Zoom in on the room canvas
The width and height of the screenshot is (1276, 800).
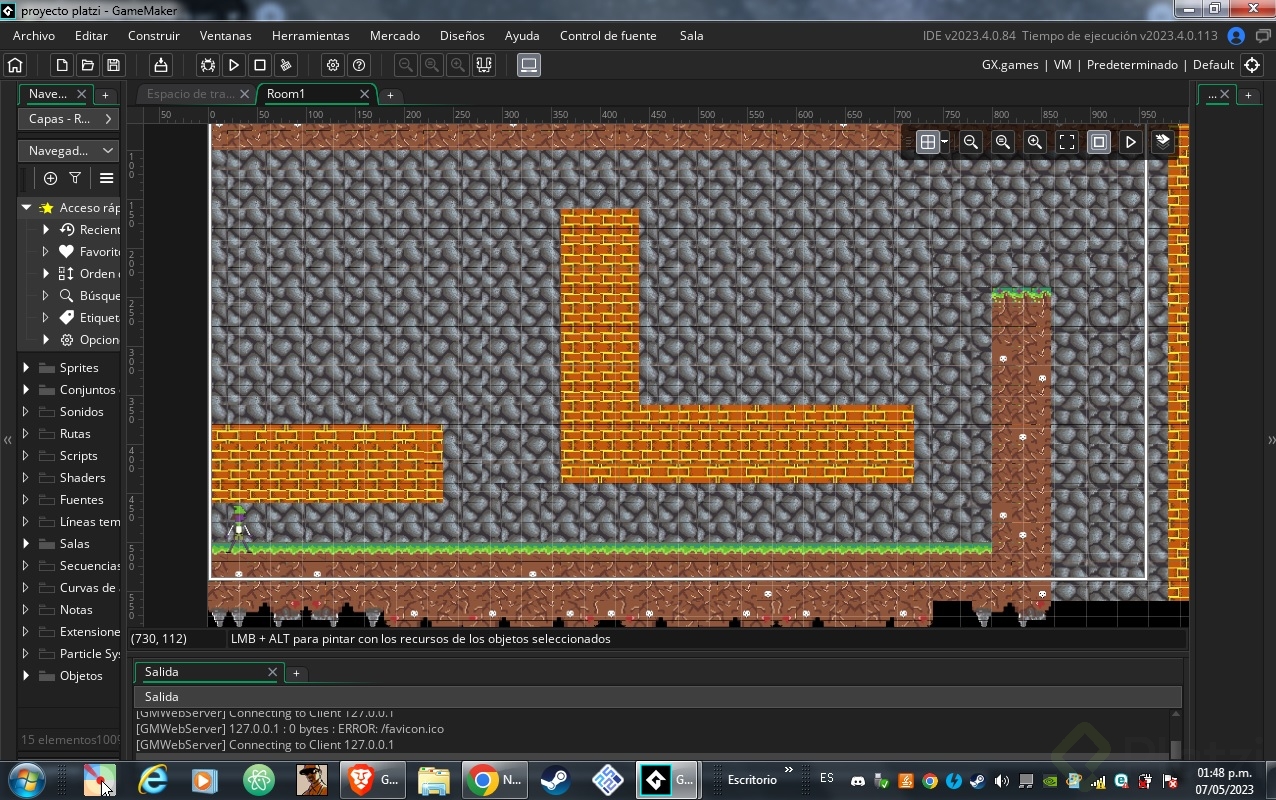[1035, 142]
